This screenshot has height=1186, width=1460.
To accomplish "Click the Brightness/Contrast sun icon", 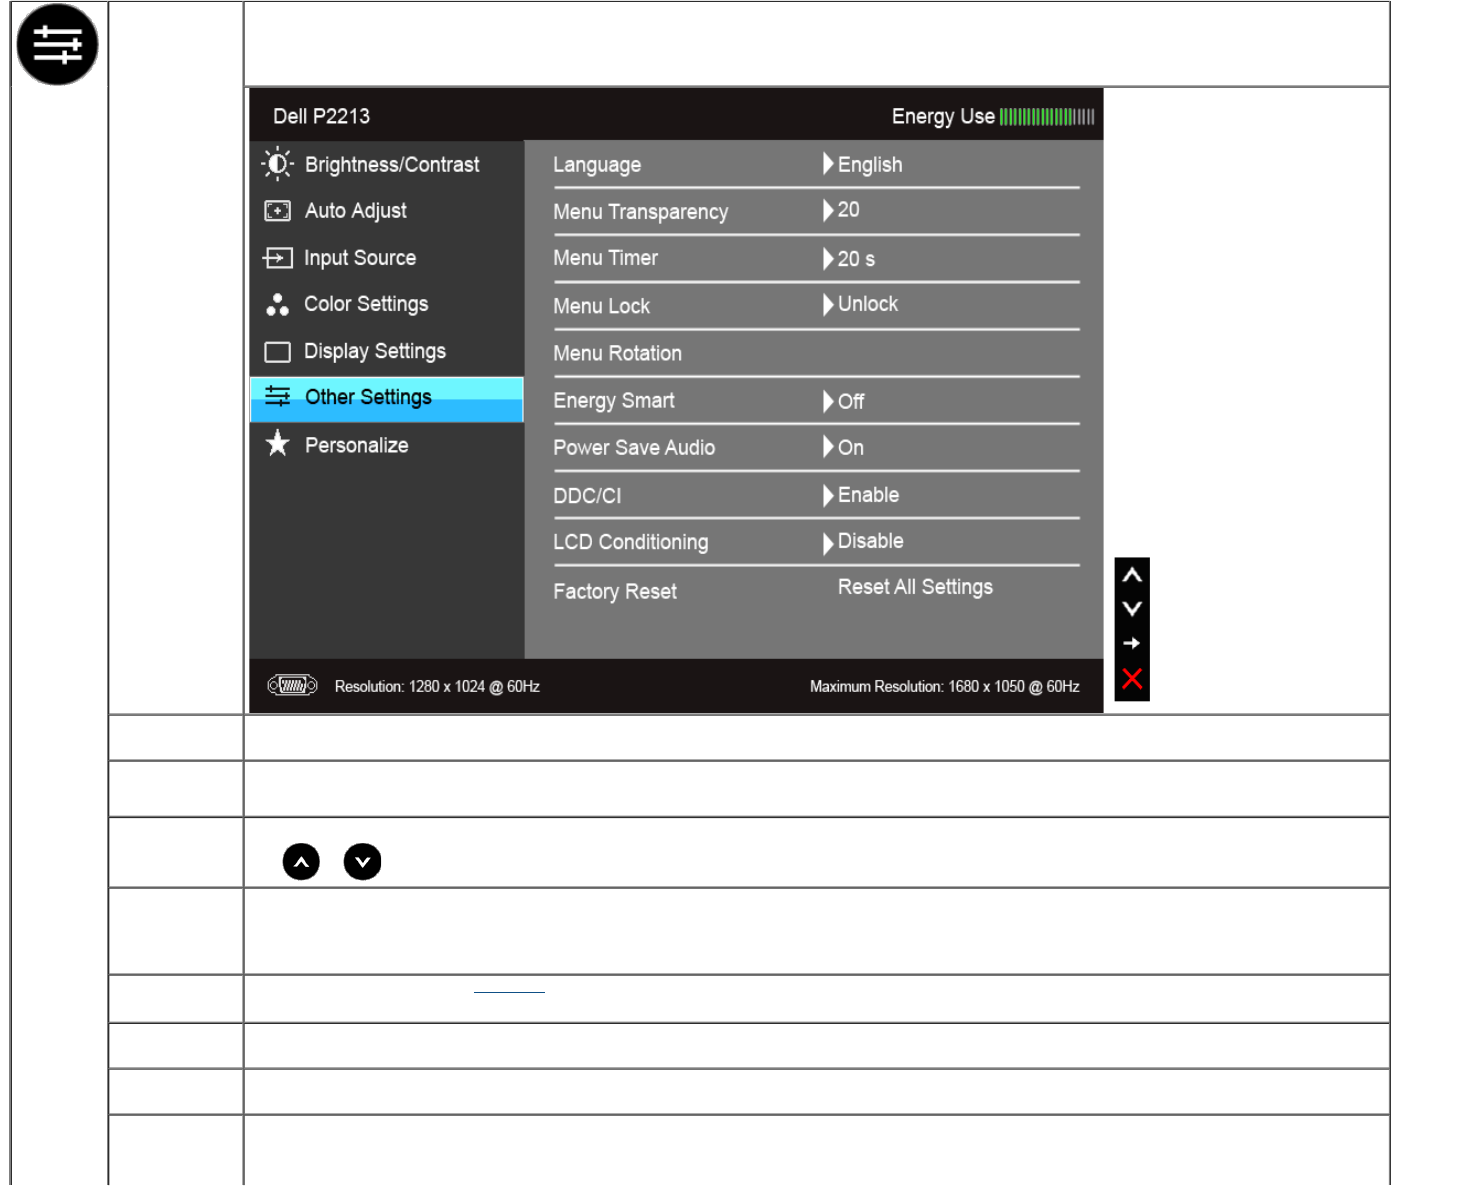I will pyautogui.click(x=277, y=164).
